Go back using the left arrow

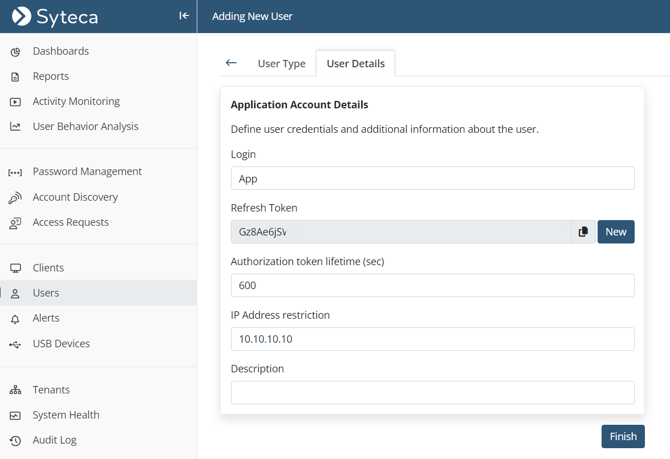pos(231,63)
